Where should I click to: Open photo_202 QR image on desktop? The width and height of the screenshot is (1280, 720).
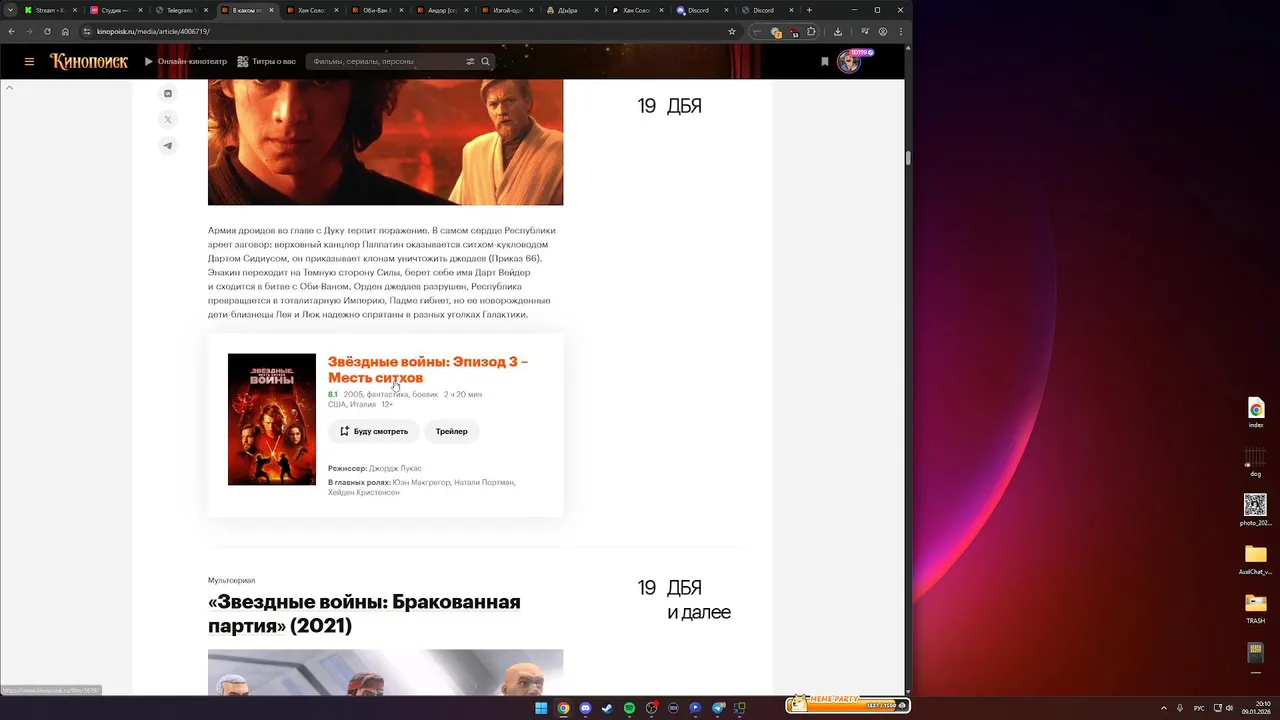(1256, 510)
